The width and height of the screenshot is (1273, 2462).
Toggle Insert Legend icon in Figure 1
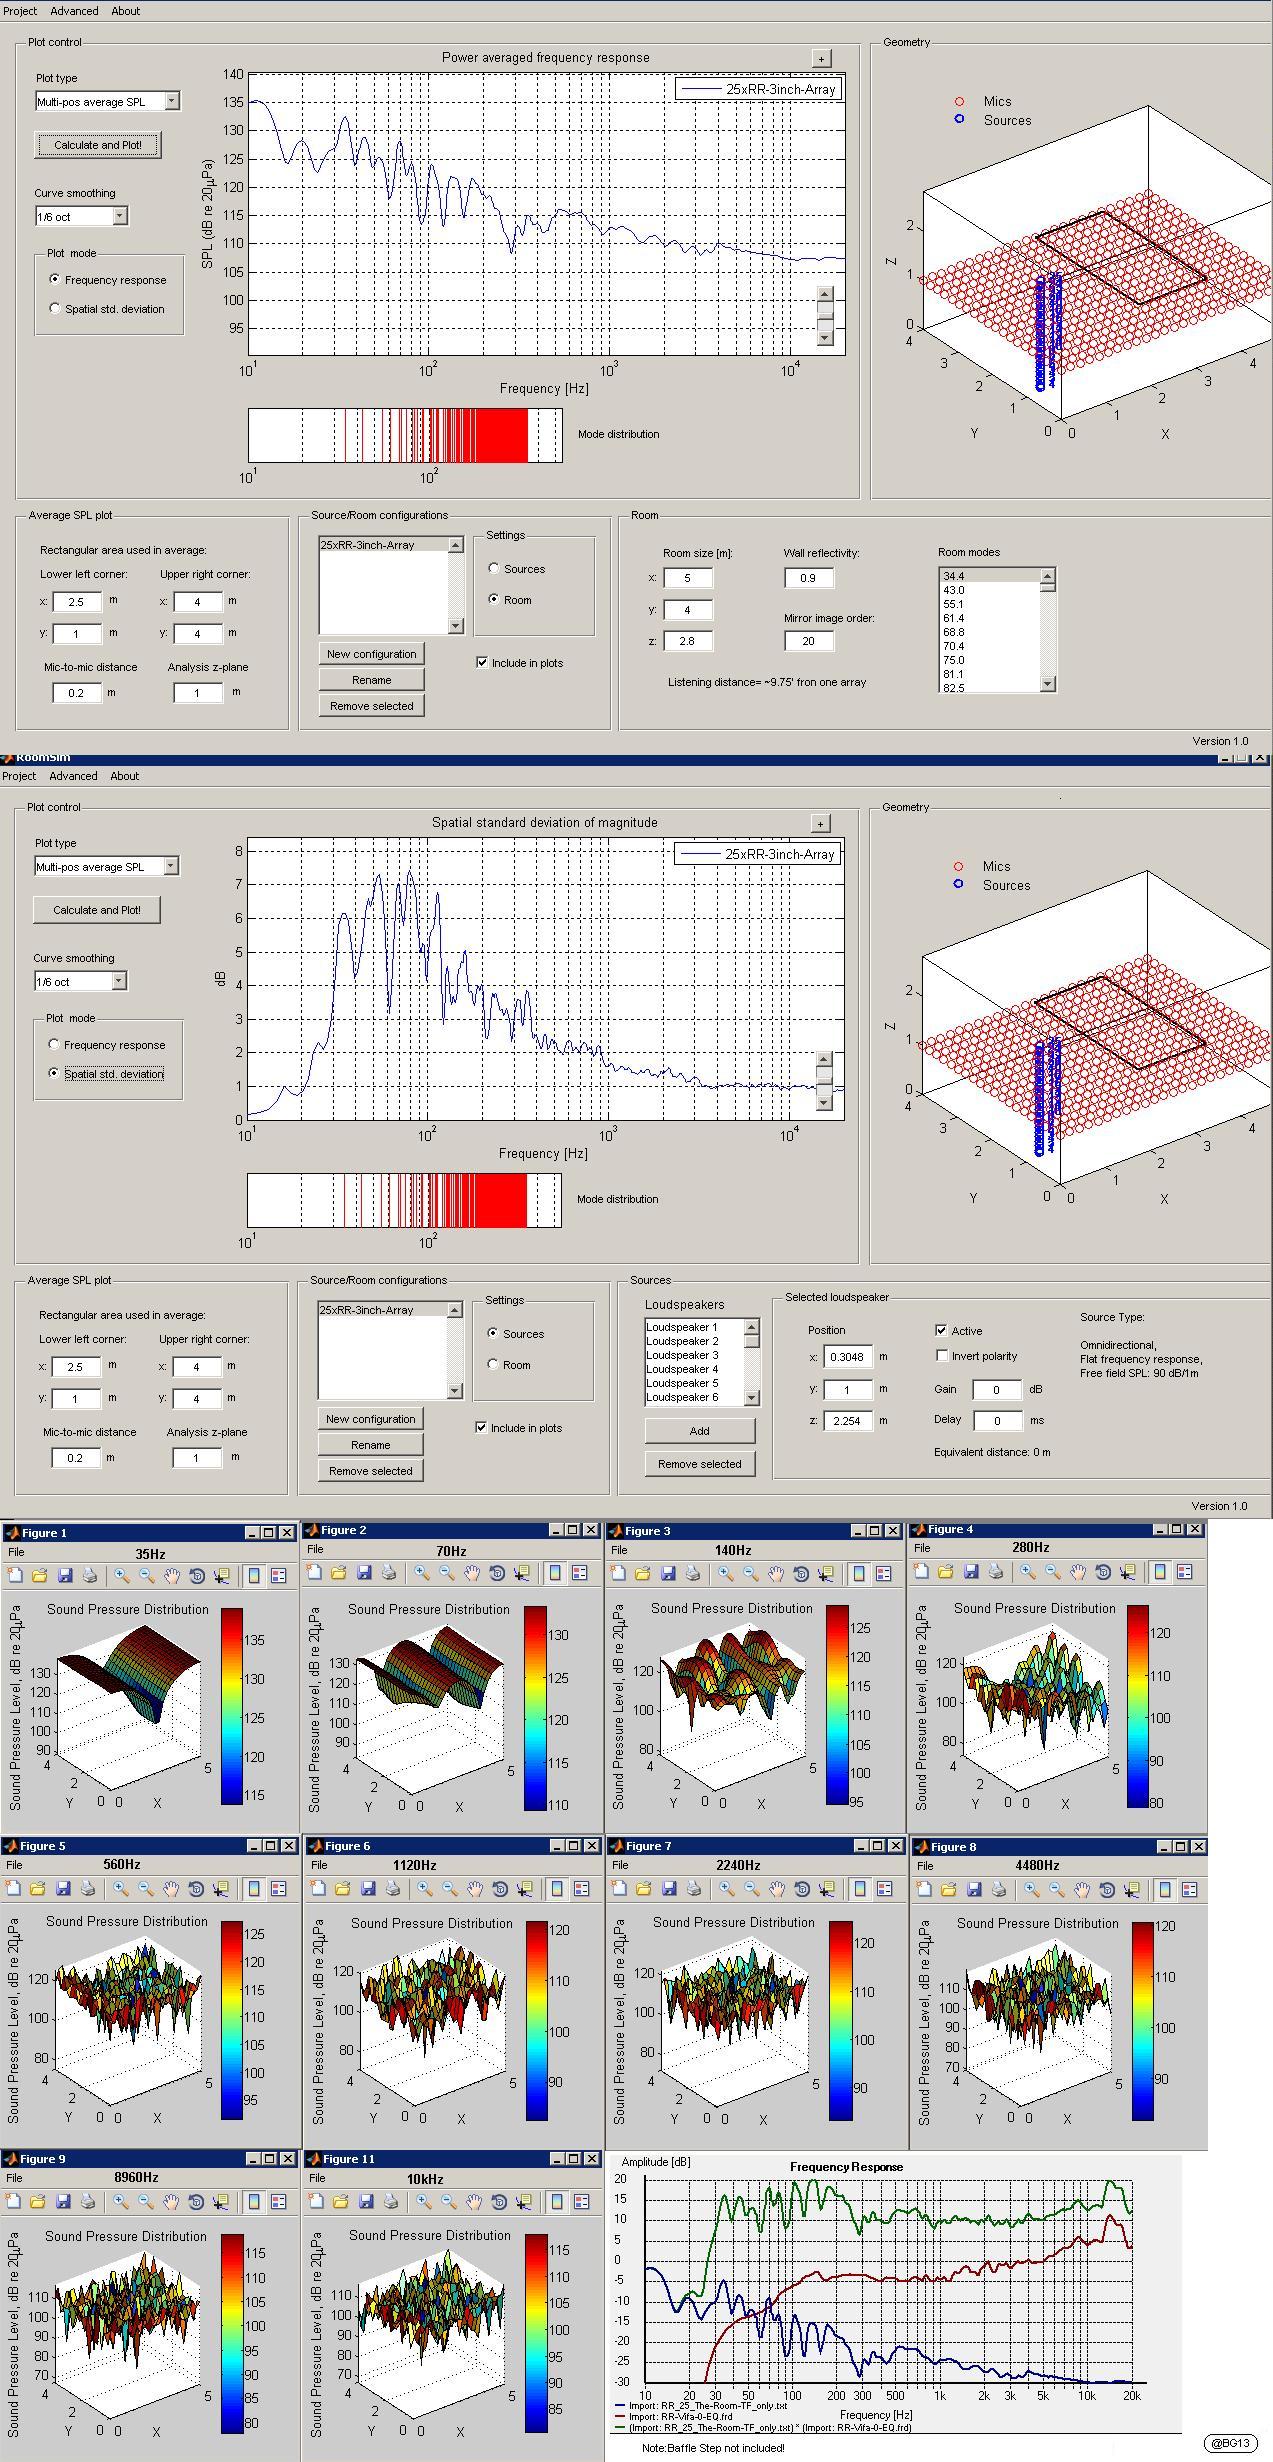279,1576
